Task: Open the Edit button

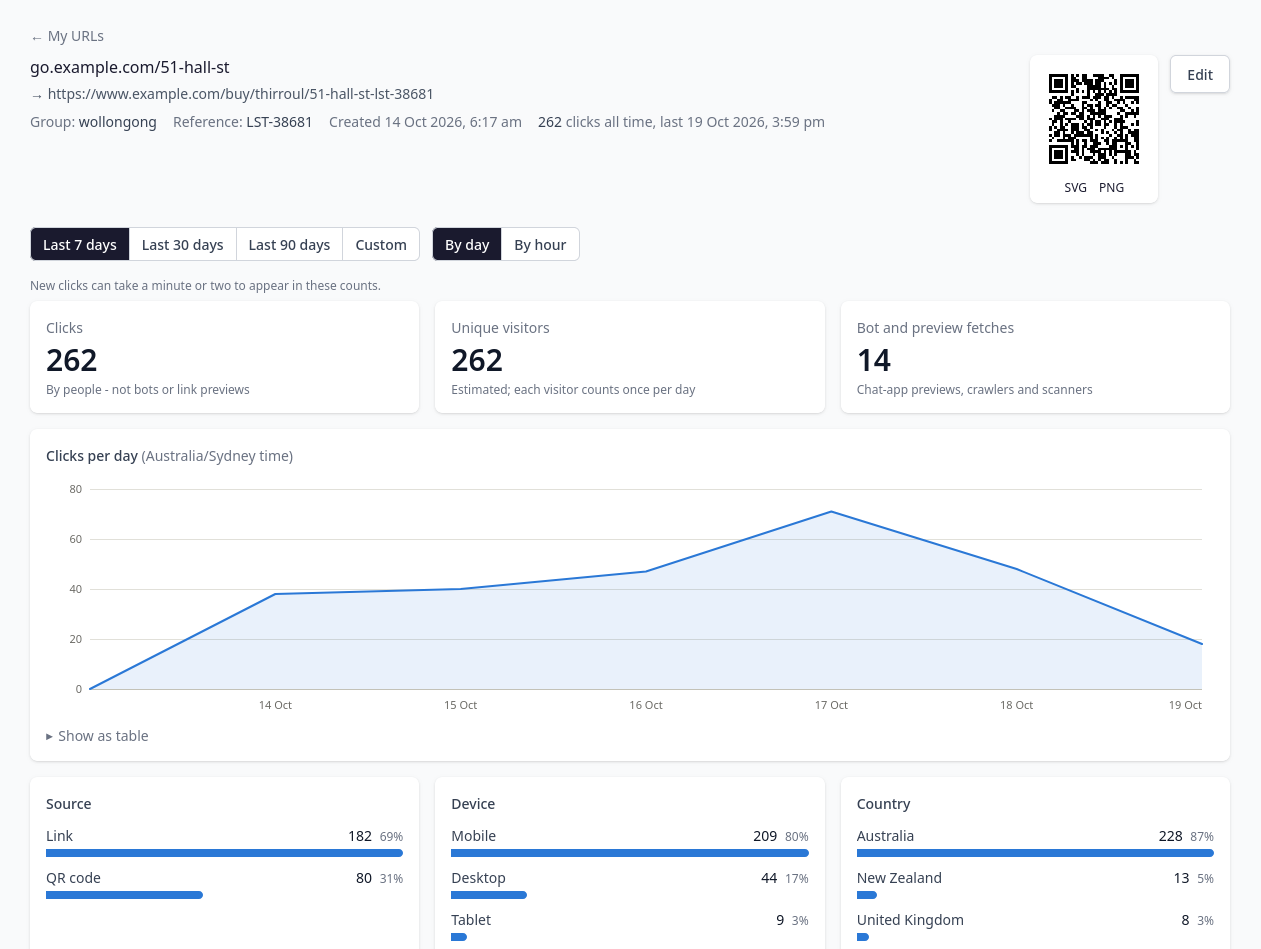Action: (x=1200, y=75)
